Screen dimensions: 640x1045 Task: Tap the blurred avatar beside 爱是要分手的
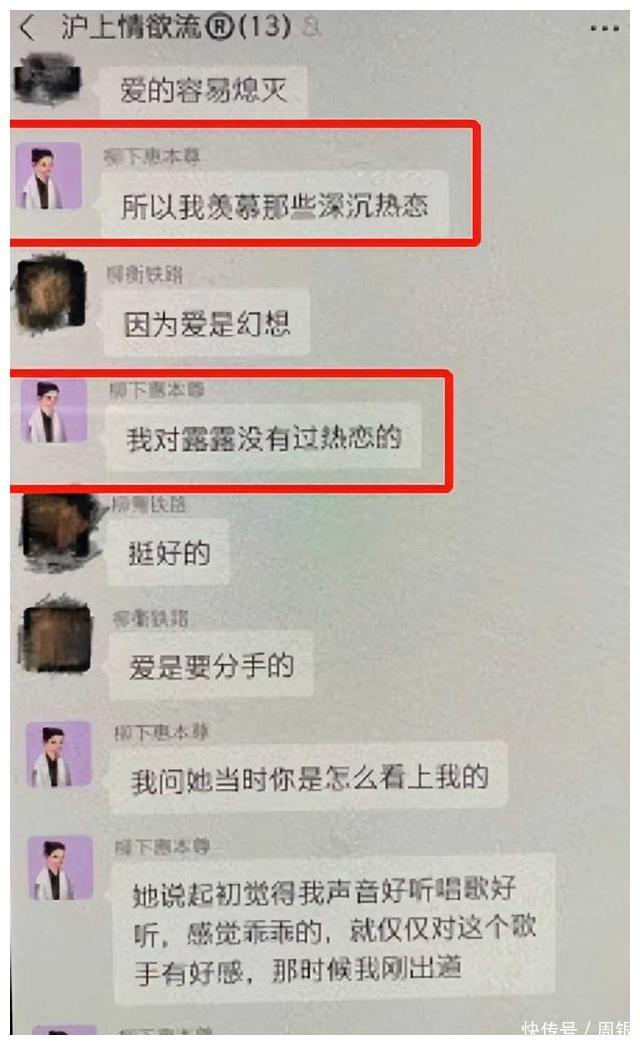(x=57, y=638)
